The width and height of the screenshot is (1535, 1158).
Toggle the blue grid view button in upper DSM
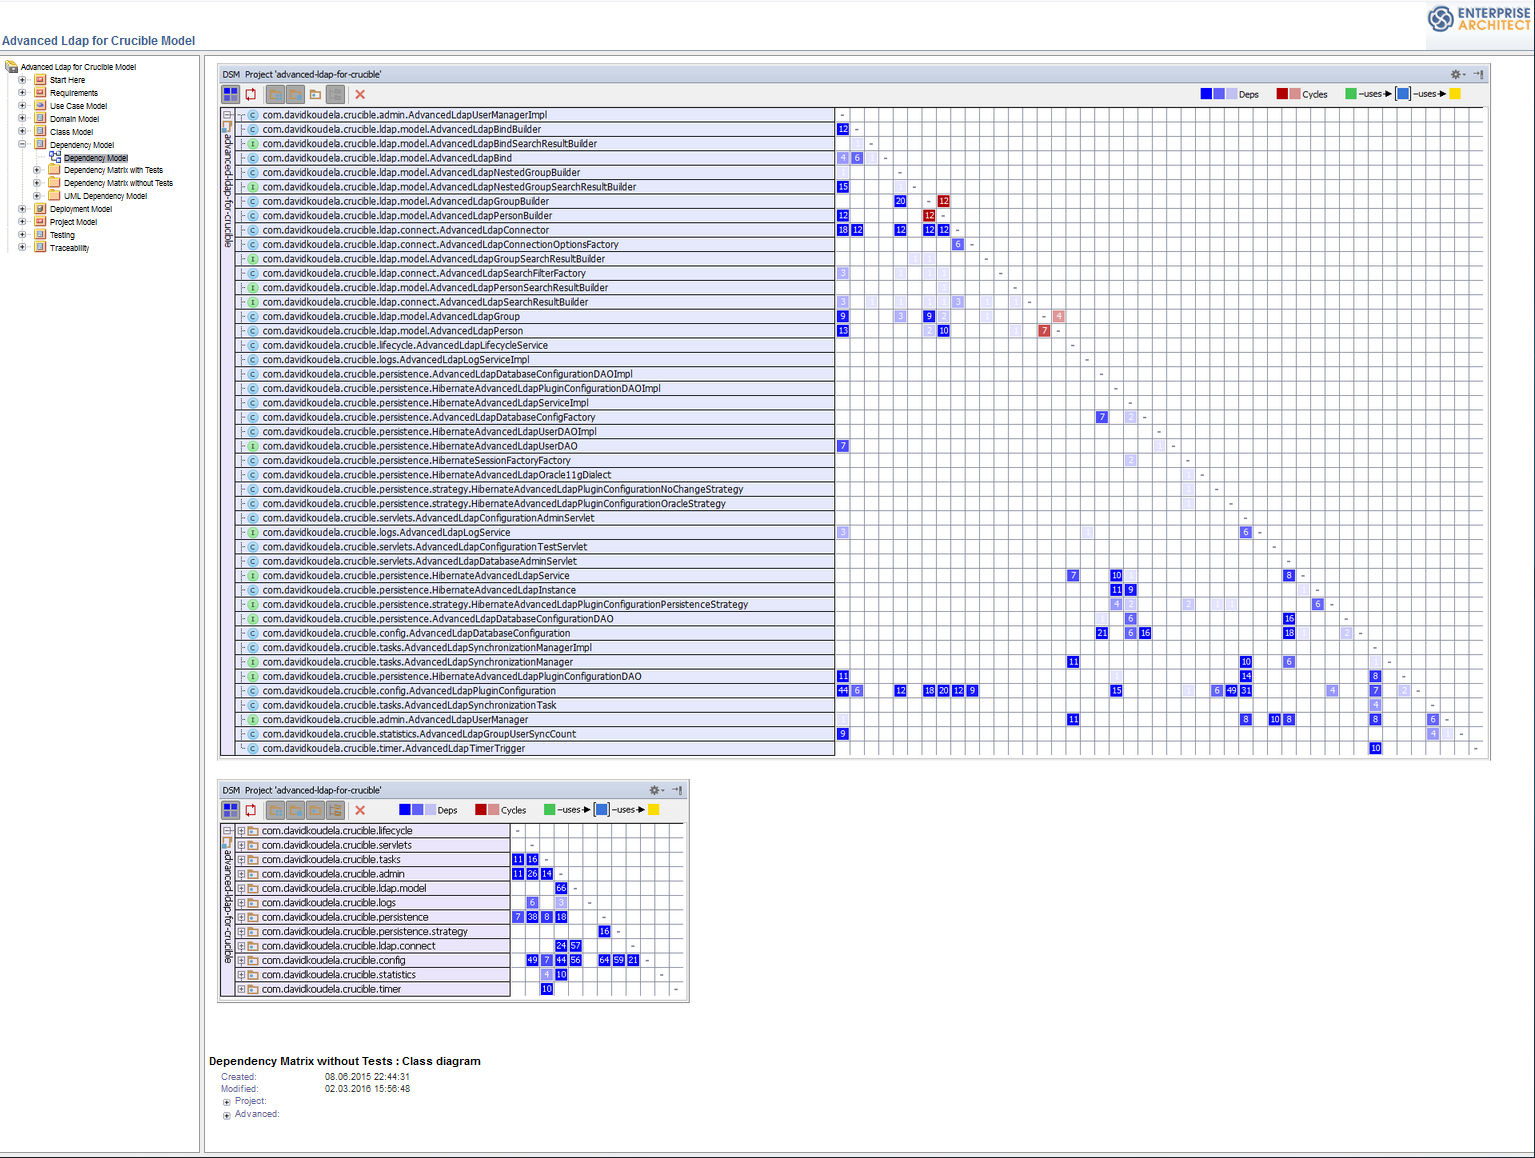click(231, 95)
